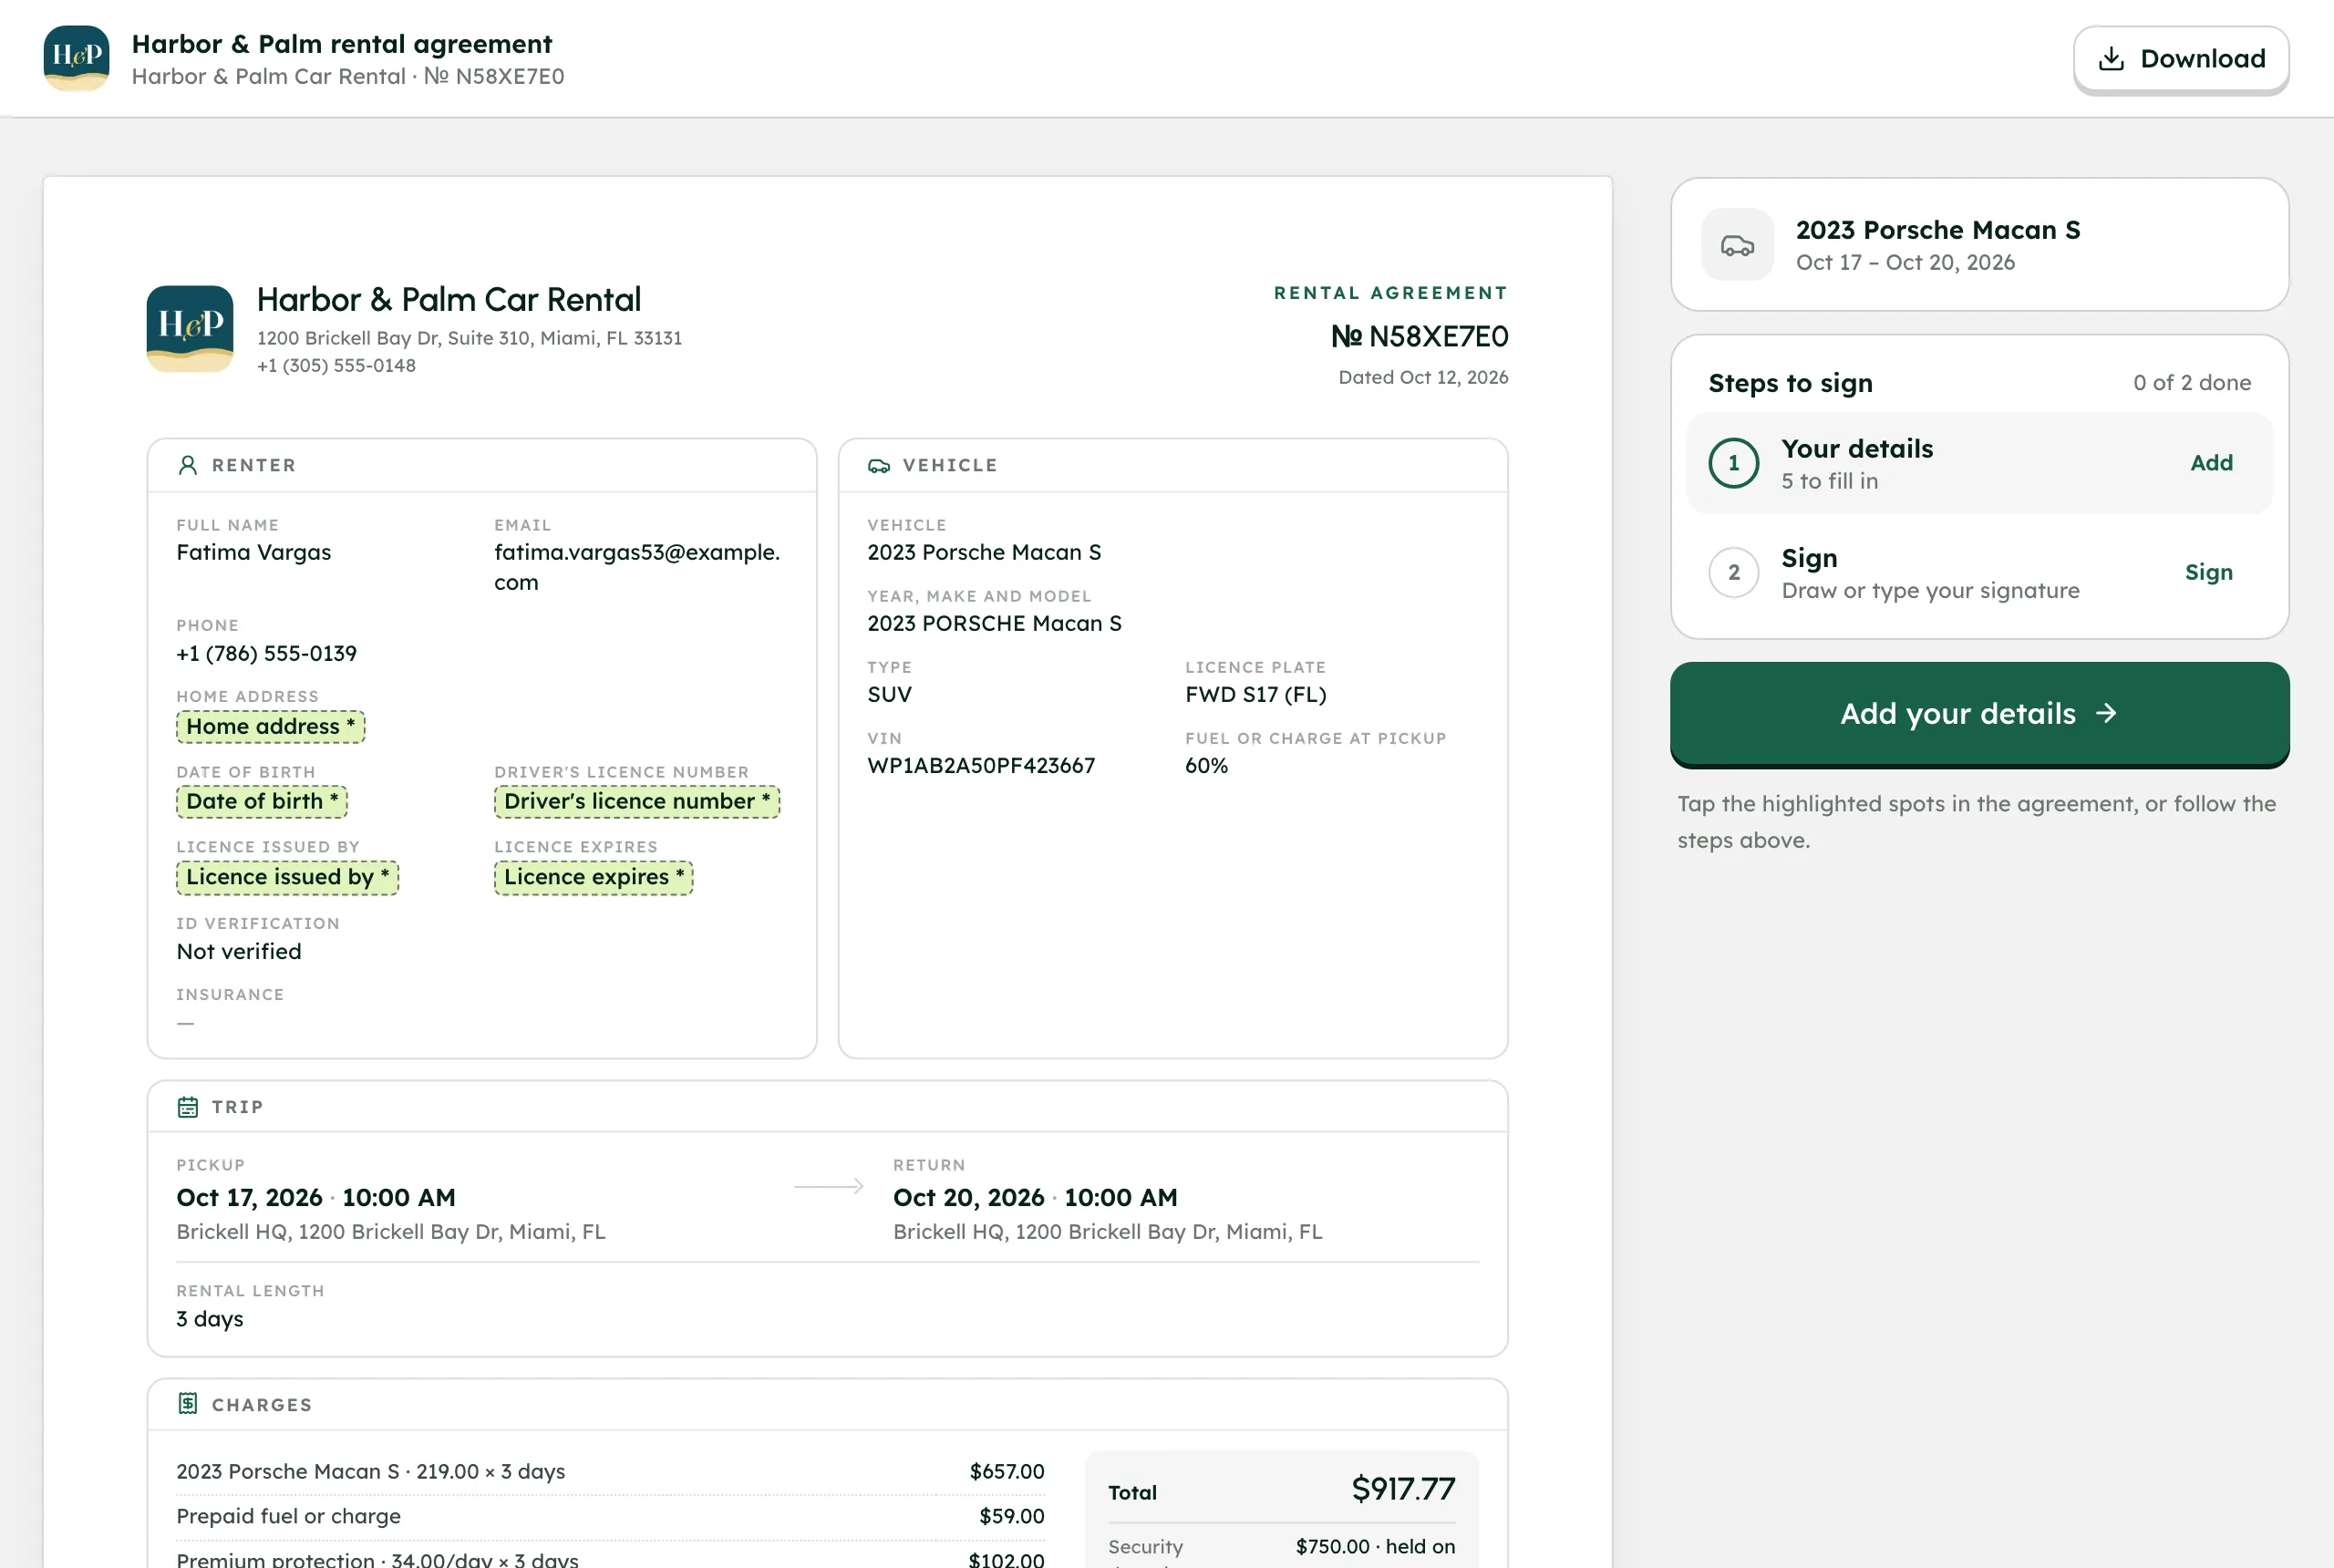The image size is (2334, 1568).
Task: Click the Trip section calendar icon
Action: (x=187, y=1107)
